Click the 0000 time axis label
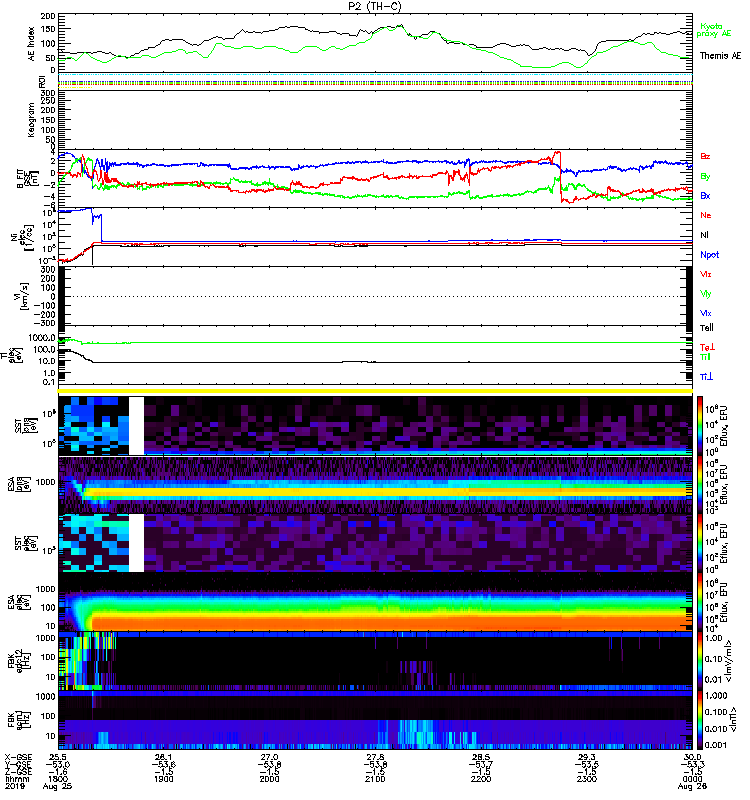 [692, 779]
